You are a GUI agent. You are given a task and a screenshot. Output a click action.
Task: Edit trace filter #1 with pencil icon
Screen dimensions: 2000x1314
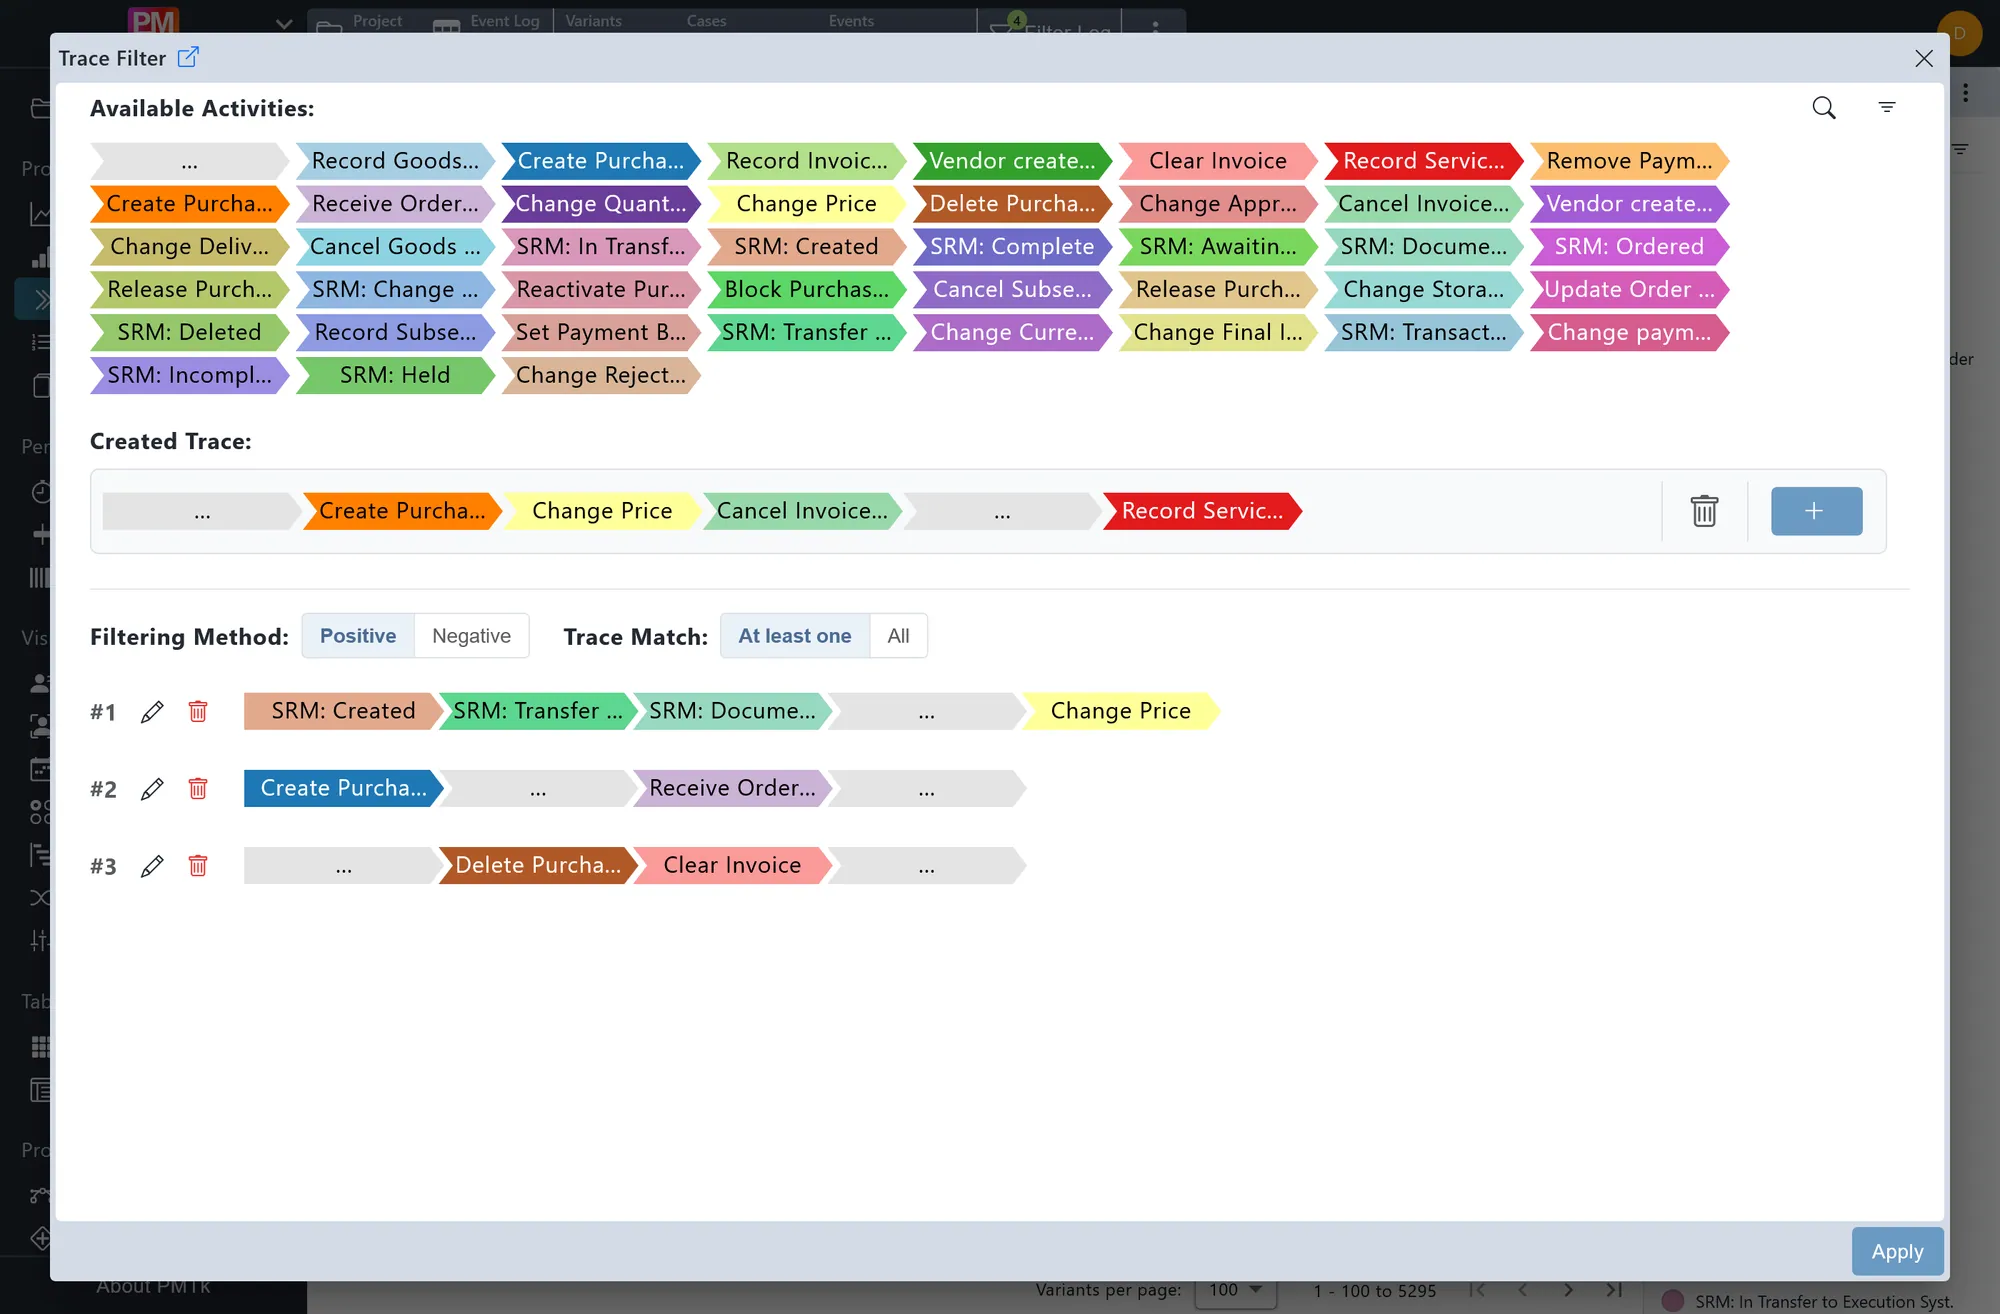[x=152, y=712]
